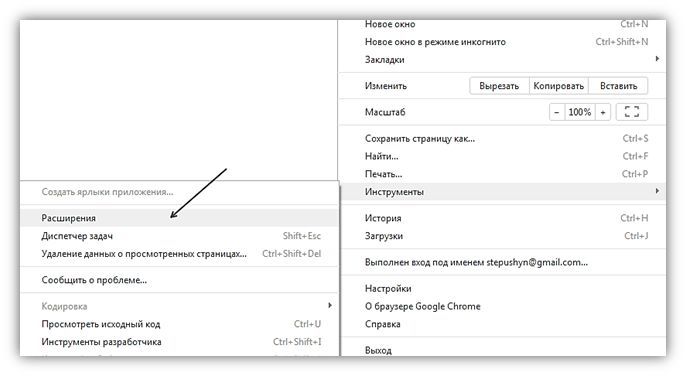Choose Печать... in the menu

502,174
